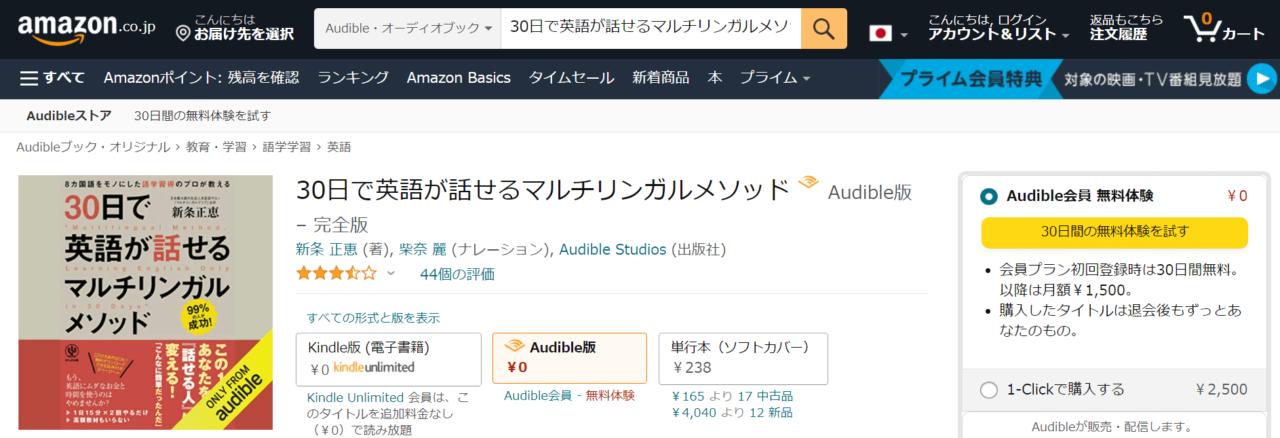The height and width of the screenshot is (438, 1280).
Task: Expand the プライム navigation dropdown
Action: click(775, 78)
